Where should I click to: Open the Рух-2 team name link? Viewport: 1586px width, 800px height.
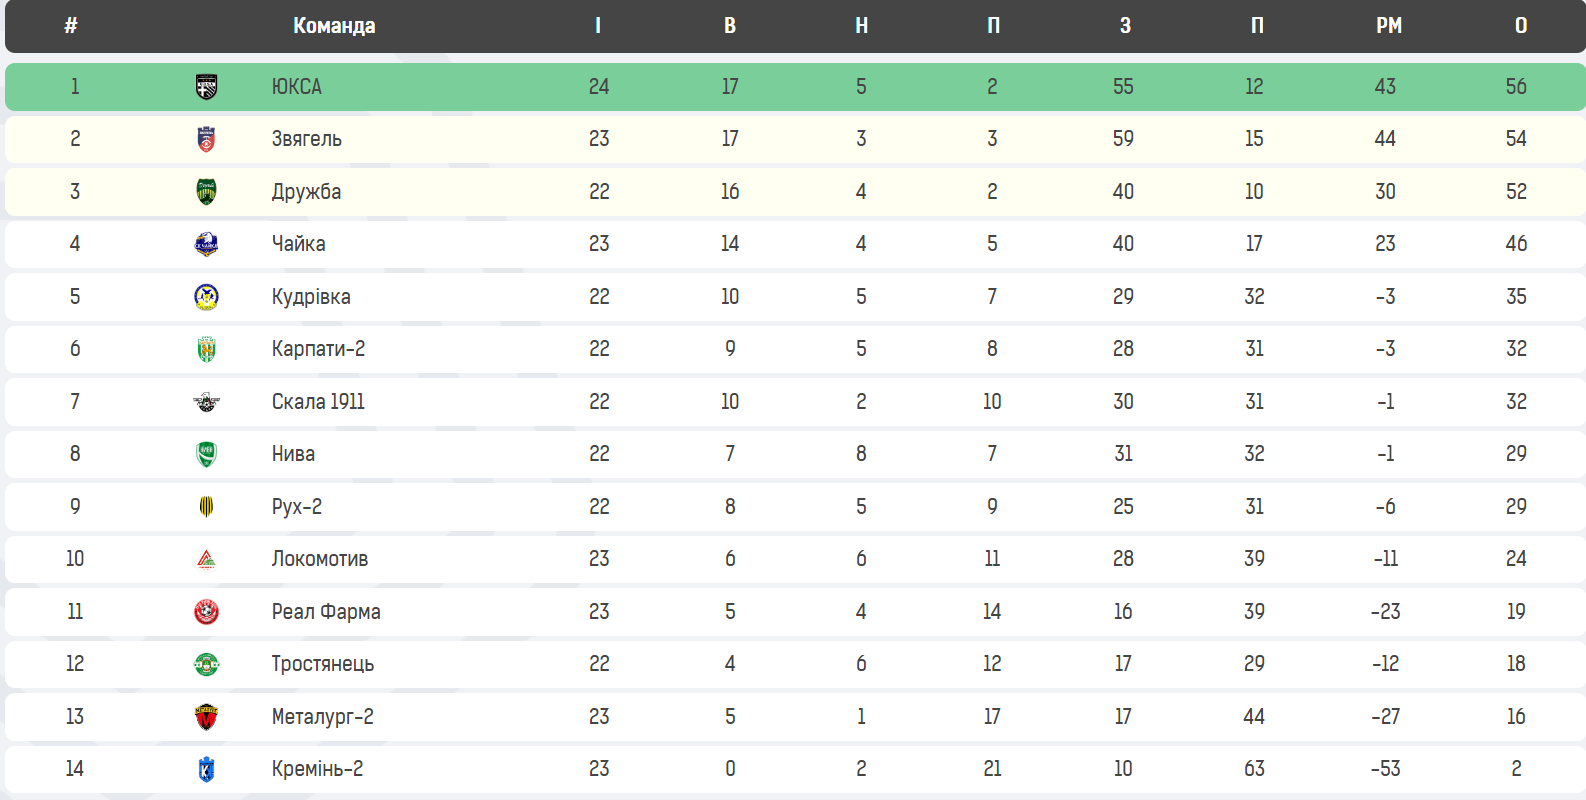coord(297,507)
